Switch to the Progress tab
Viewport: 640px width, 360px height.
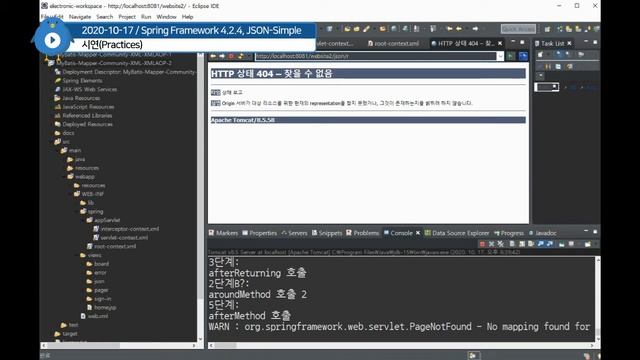click(509, 233)
